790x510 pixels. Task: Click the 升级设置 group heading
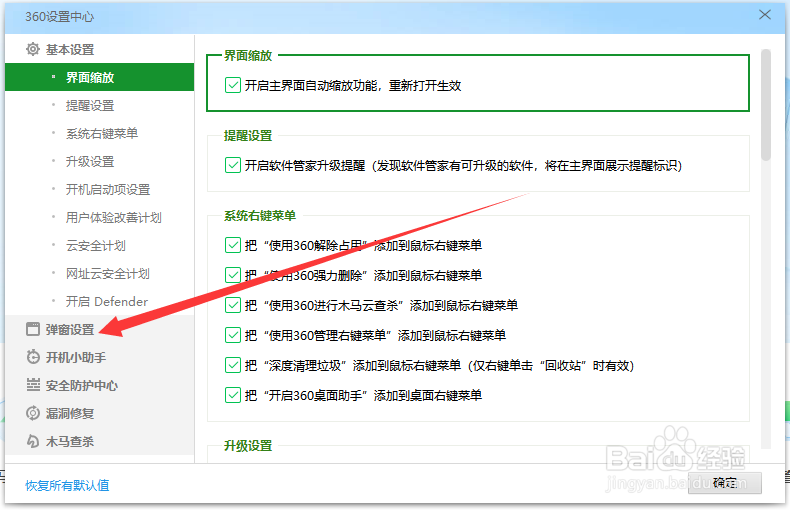[x=248, y=445]
